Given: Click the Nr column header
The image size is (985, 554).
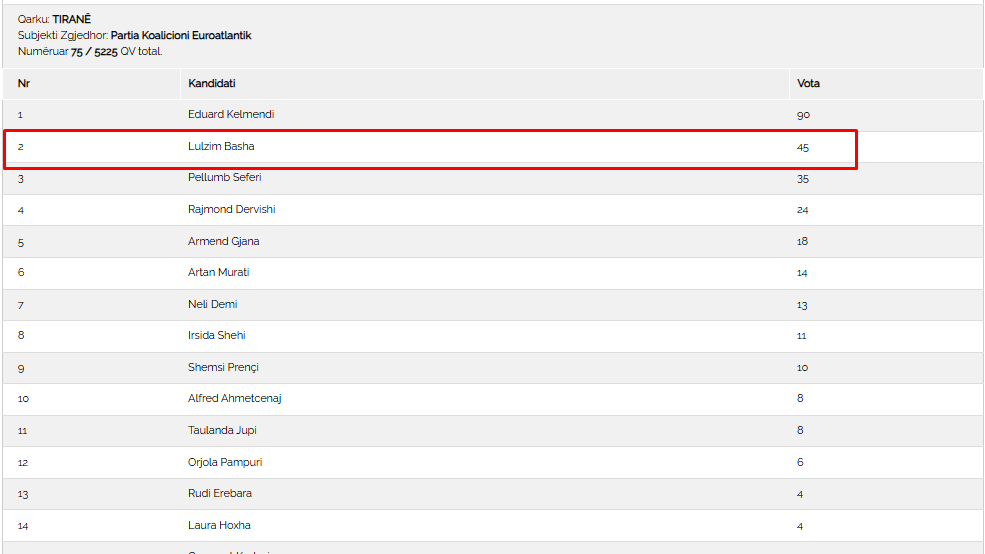Looking at the screenshot, I should [24, 83].
